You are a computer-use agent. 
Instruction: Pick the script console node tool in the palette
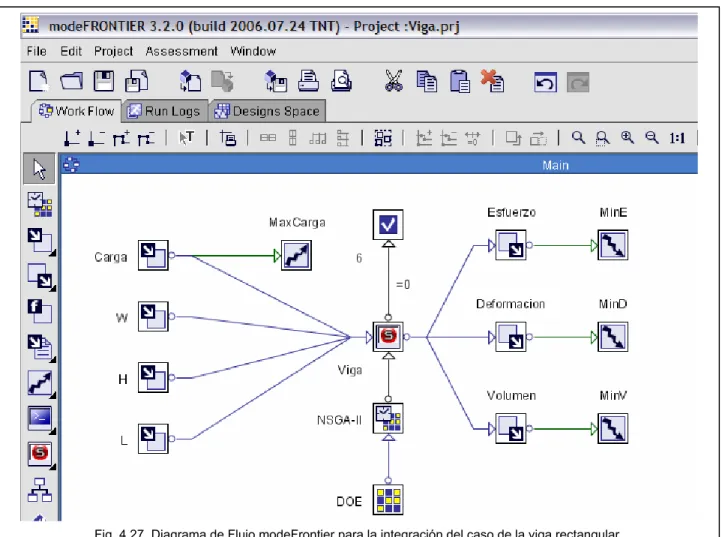click(41, 420)
